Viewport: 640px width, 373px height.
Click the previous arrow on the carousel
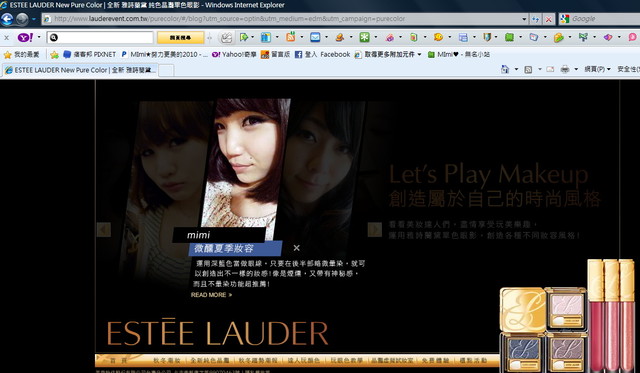pos(104,230)
